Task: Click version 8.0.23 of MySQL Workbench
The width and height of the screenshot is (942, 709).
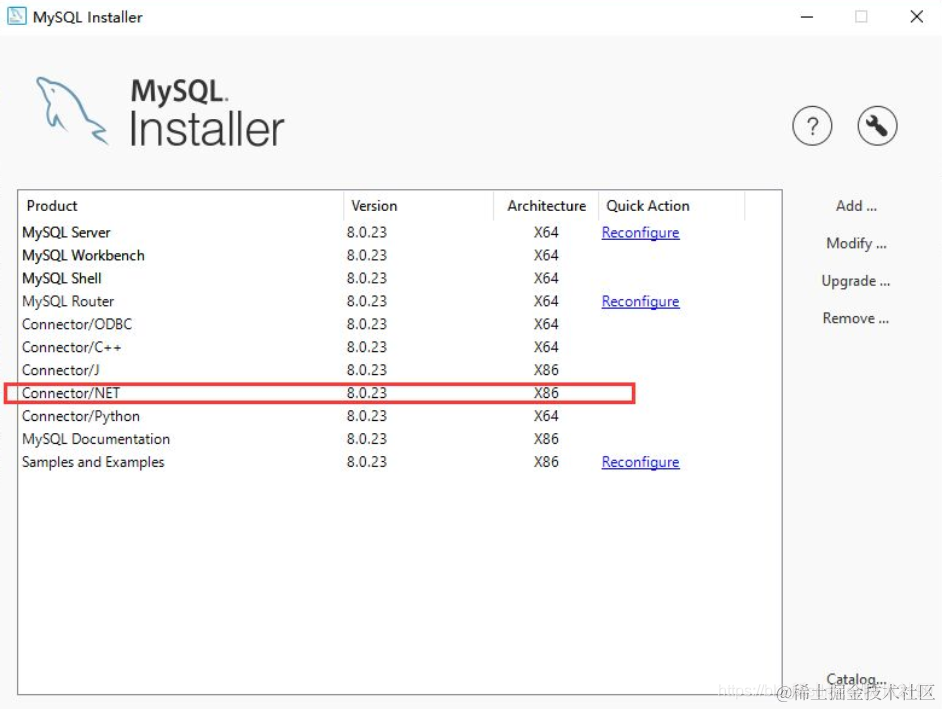Action: 366,255
